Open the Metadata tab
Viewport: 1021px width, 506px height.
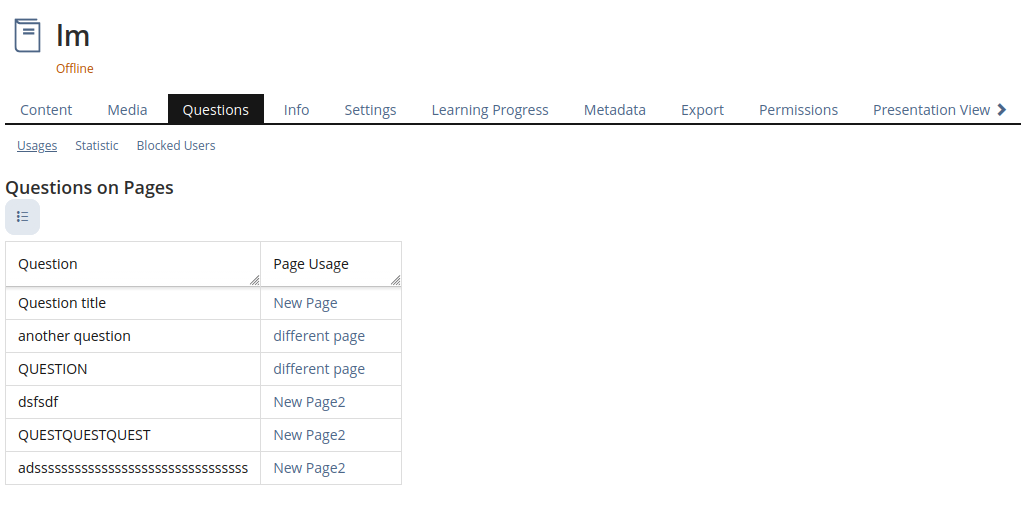614,110
